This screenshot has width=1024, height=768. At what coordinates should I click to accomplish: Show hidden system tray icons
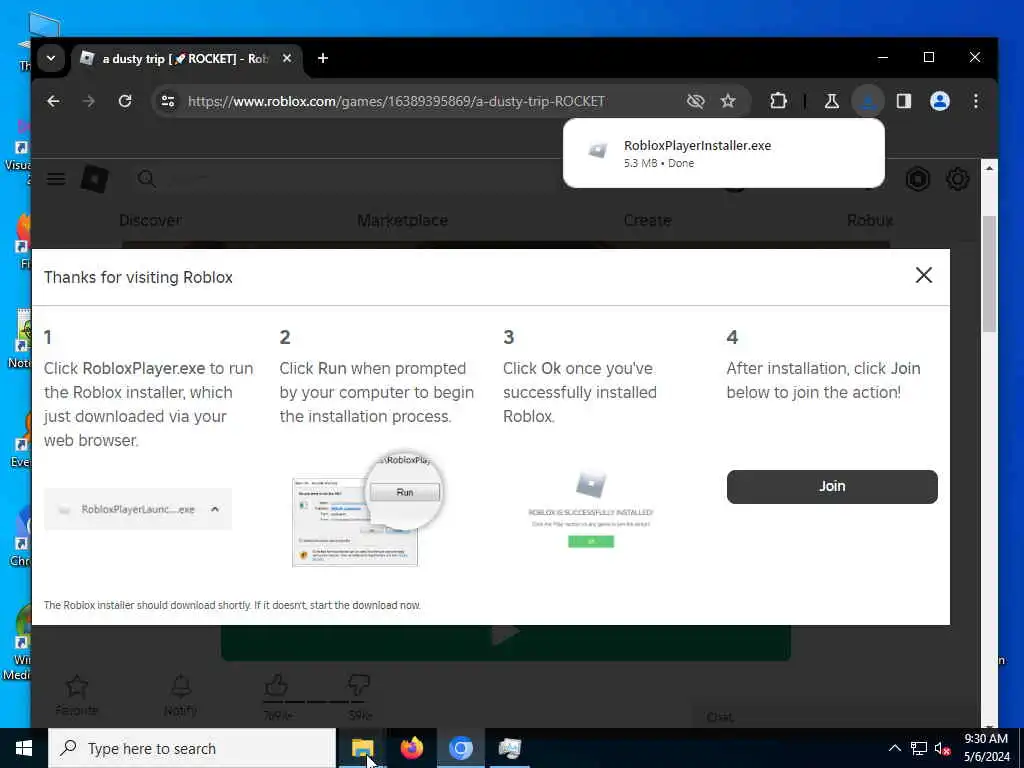point(895,748)
